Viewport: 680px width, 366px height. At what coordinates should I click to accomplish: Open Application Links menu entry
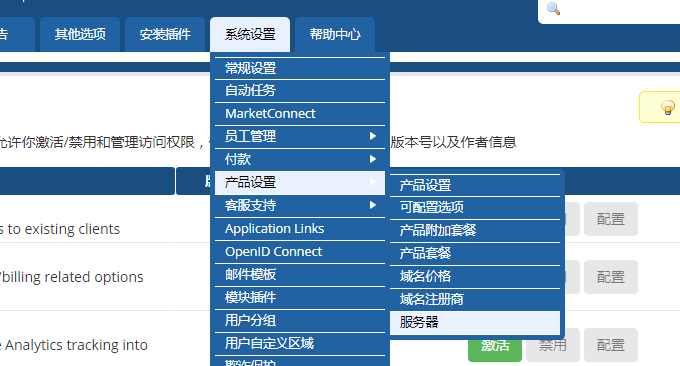(x=300, y=229)
